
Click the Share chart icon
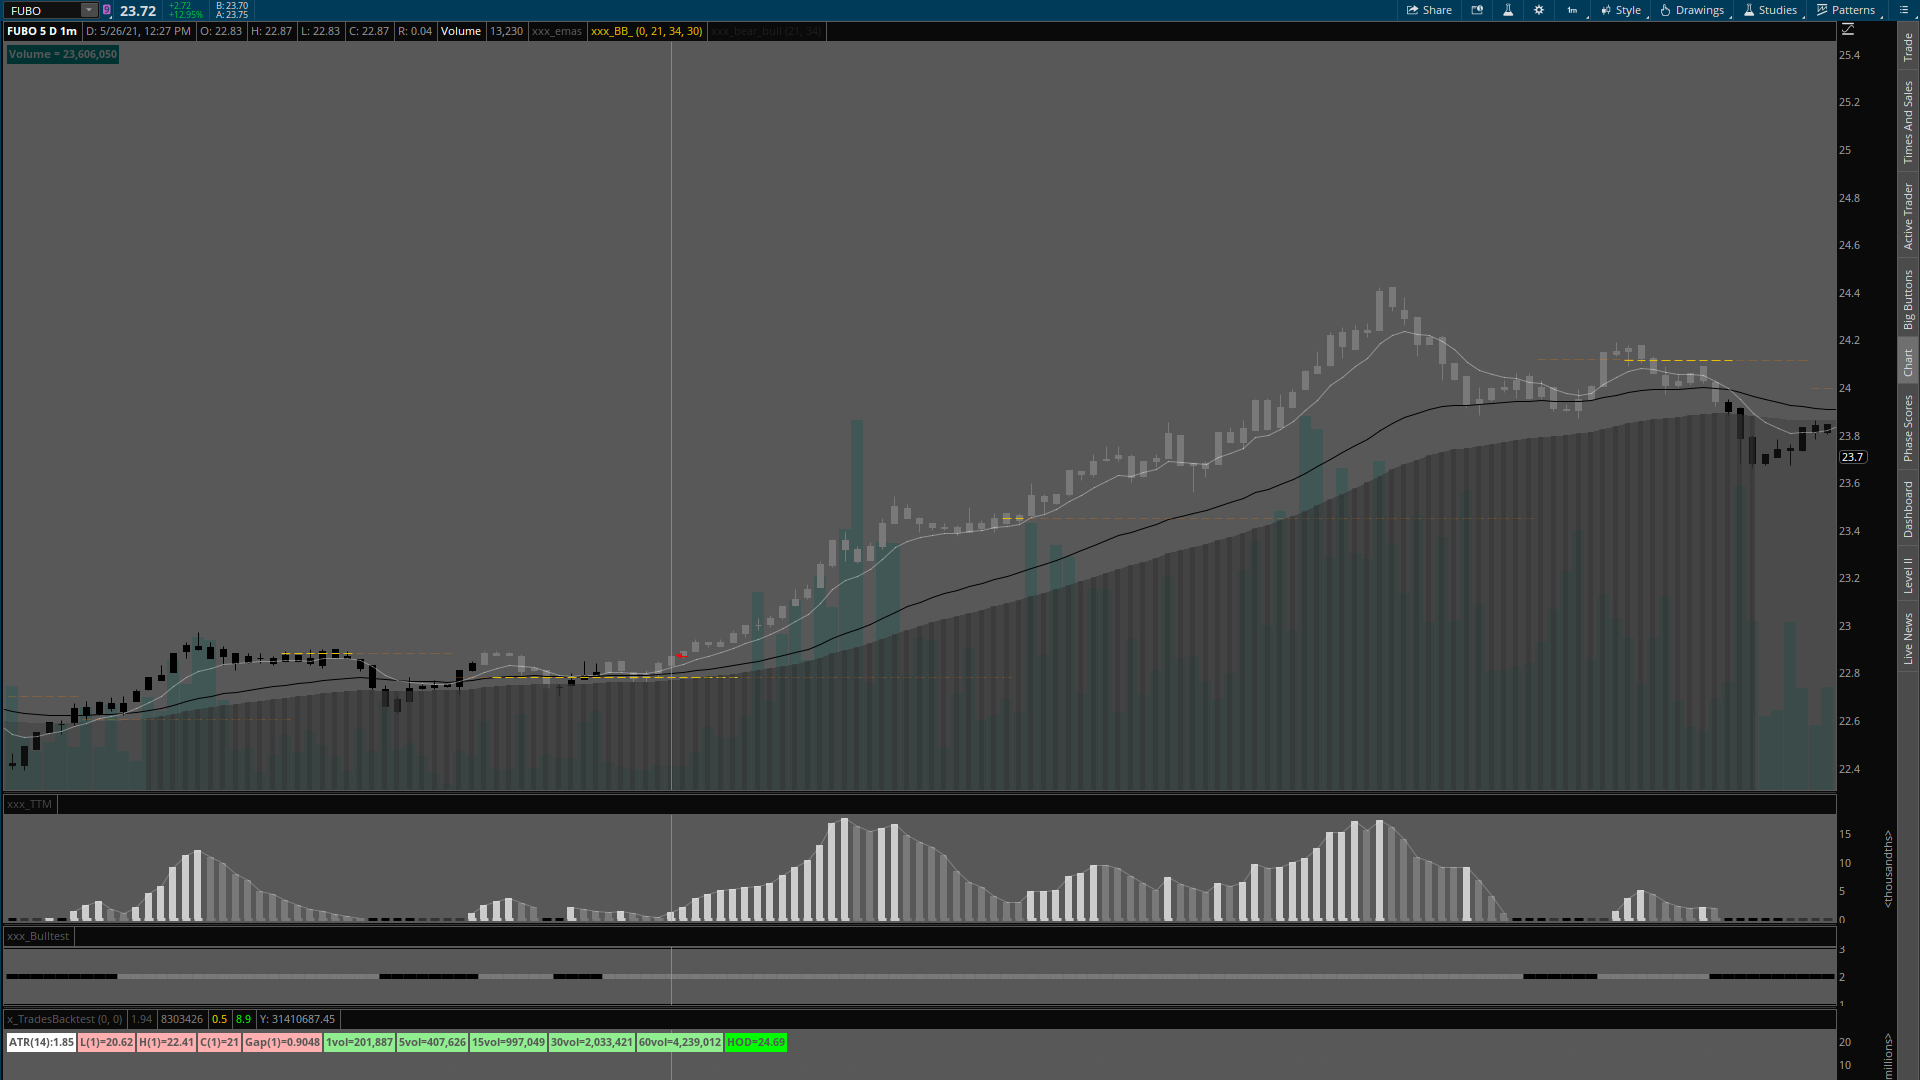pyautogui.click(x=1429, y=10)
